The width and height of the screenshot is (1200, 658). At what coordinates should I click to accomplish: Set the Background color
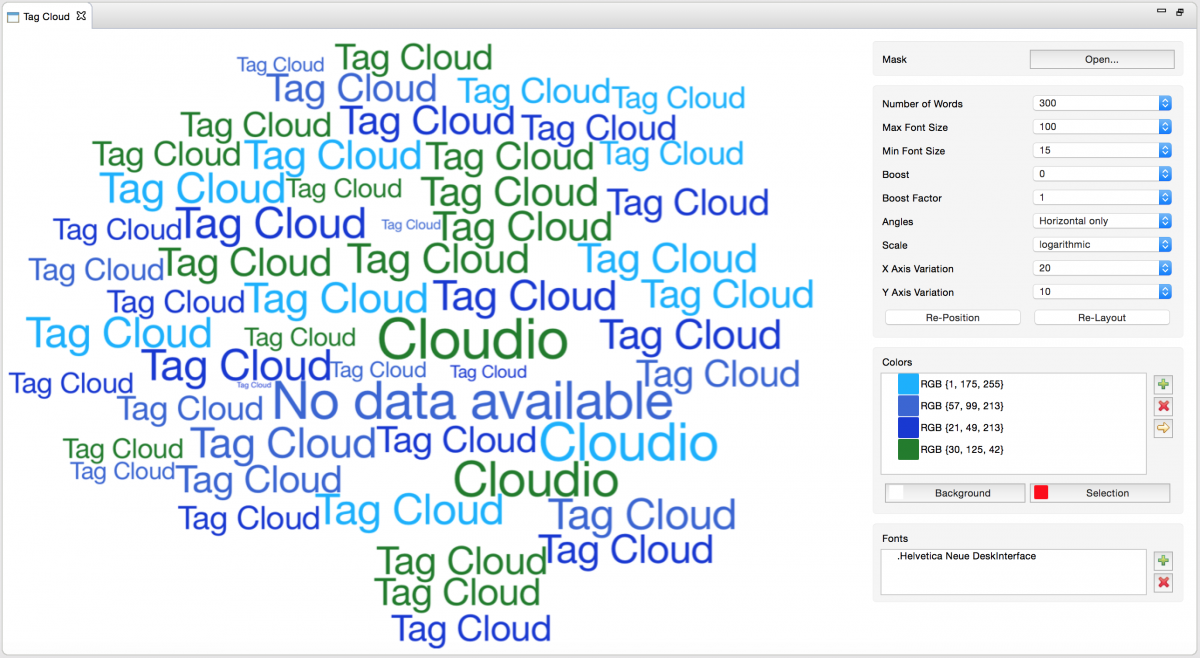954,492
